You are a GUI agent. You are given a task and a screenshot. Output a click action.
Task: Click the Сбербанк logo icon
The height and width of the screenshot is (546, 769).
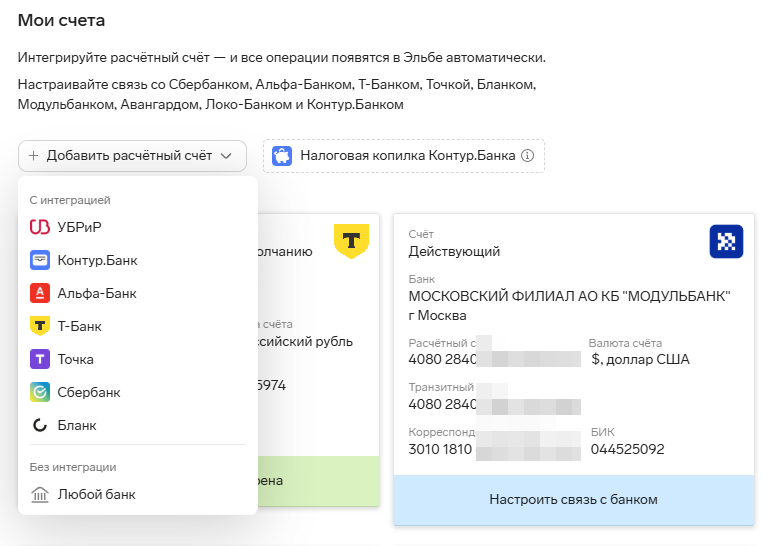coord(40,392)
